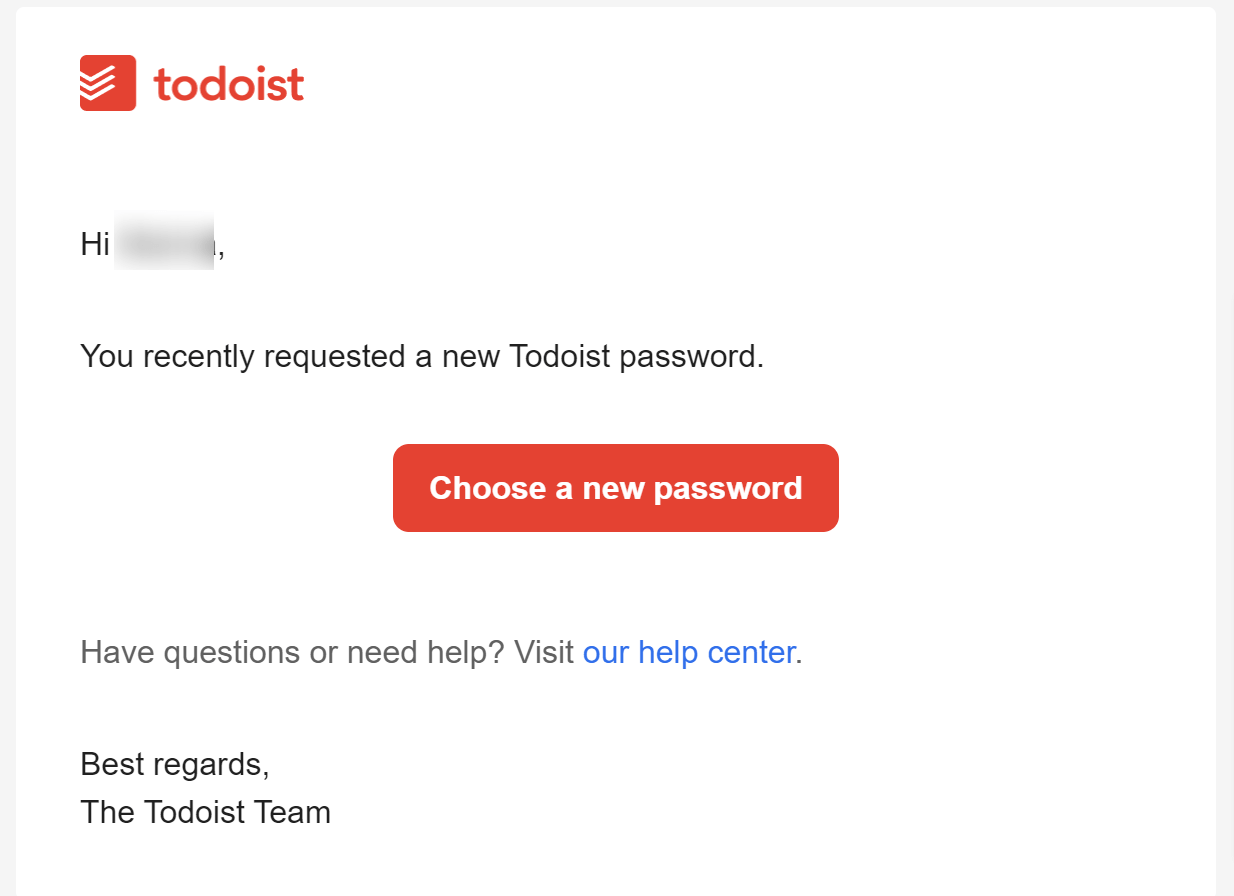This screenshot has width=1234, height=896.
Task: Click the Have questions or need help text
Action: point(292,652)
